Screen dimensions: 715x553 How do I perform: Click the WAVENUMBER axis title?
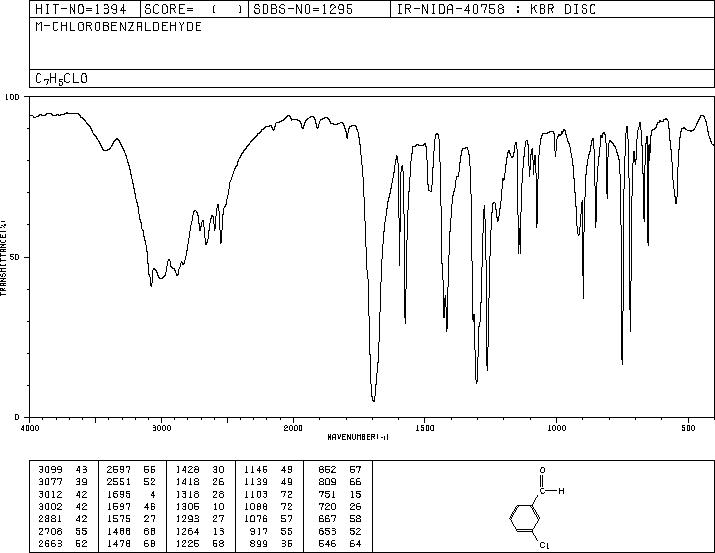(358, 437)
